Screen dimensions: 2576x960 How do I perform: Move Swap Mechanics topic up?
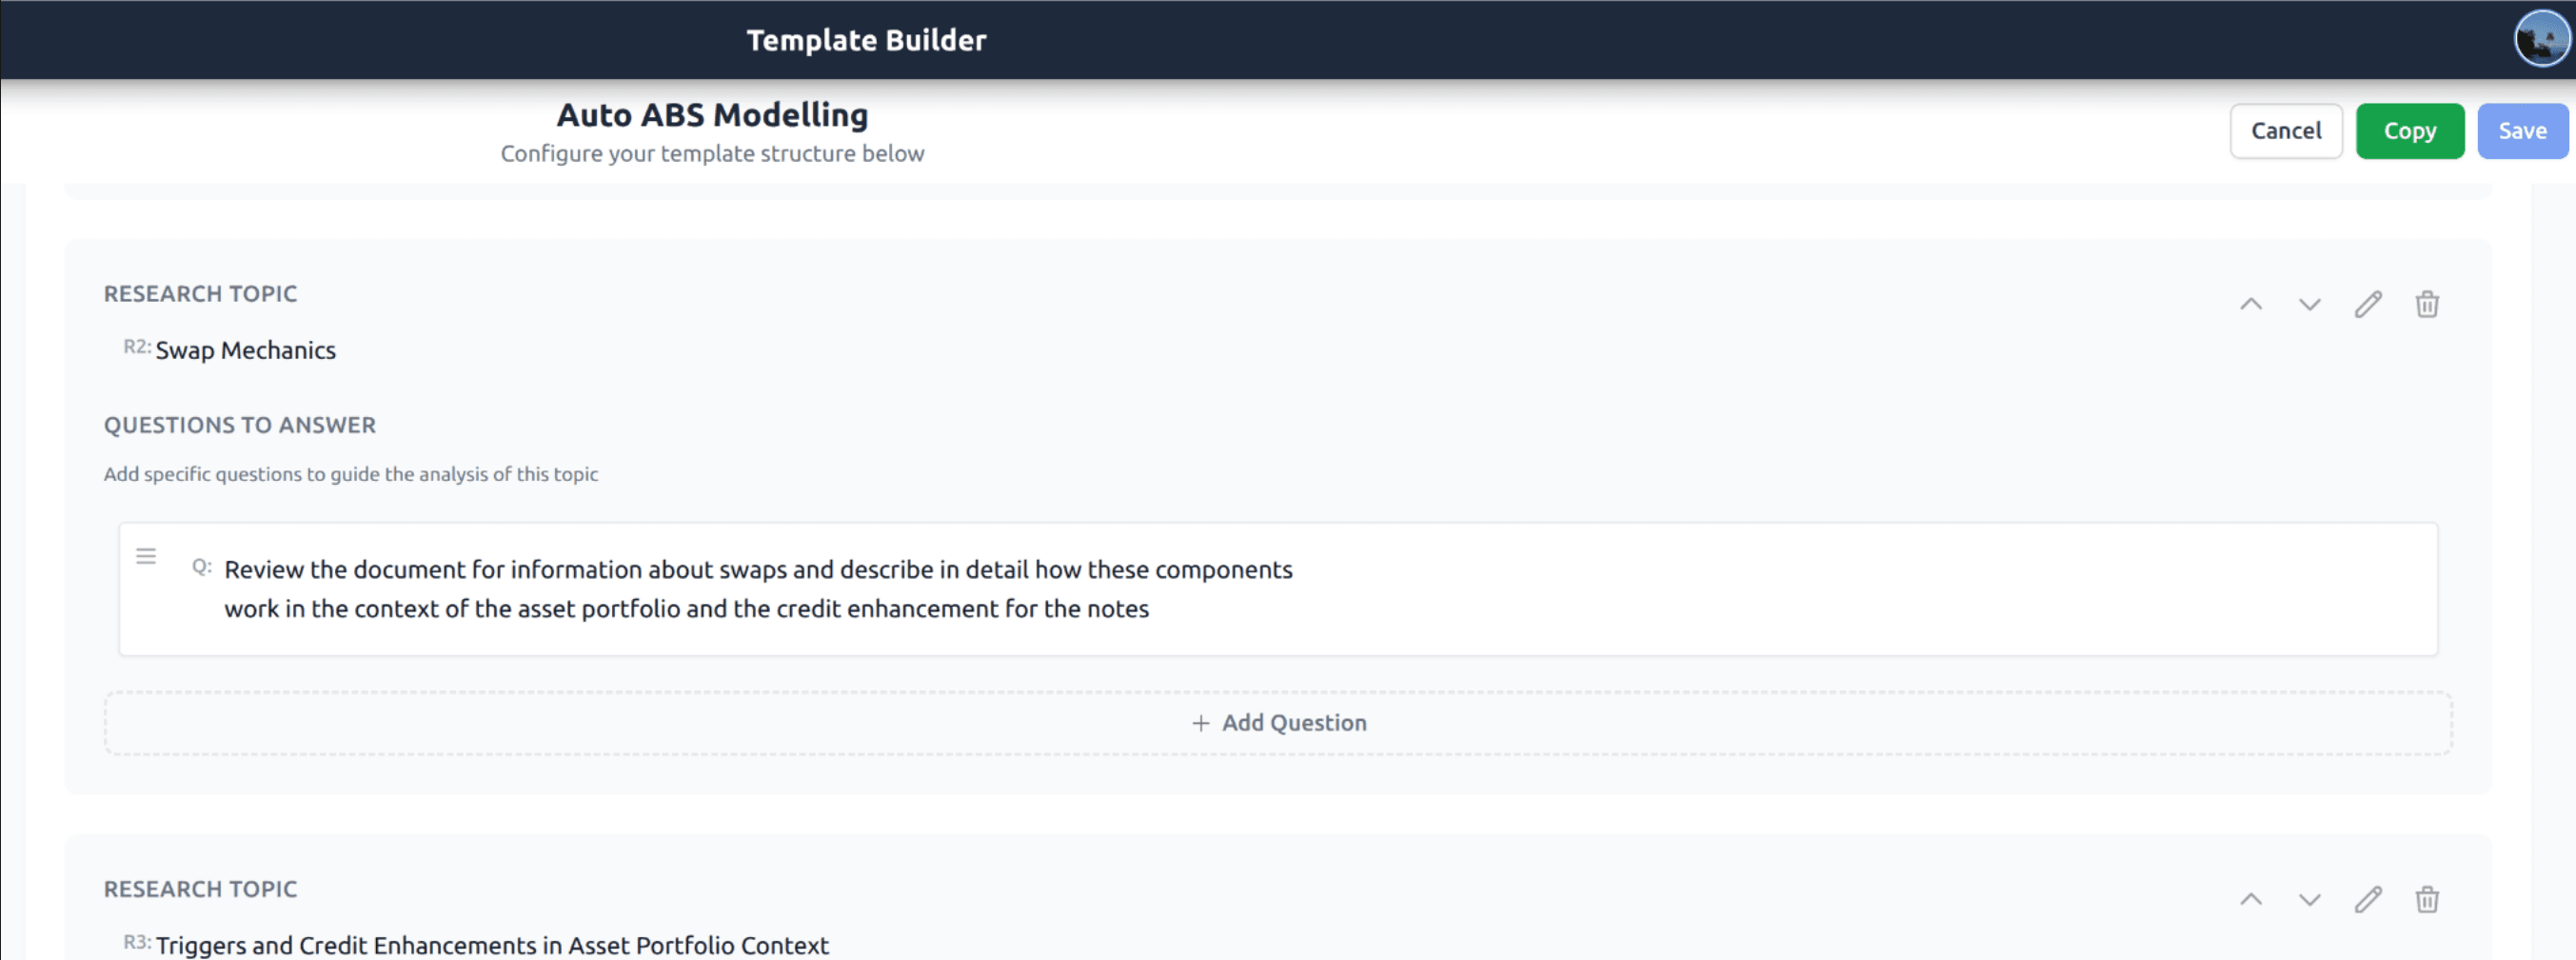coord(2250,304)
